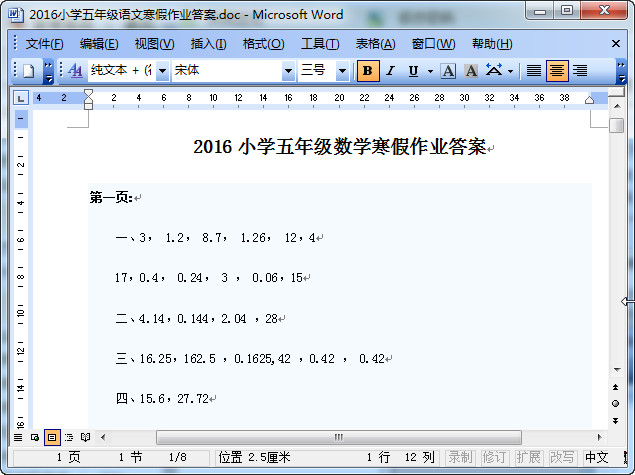Open Select Browse Object button
The height and width of the screenshot is (475, 635).
616,404
